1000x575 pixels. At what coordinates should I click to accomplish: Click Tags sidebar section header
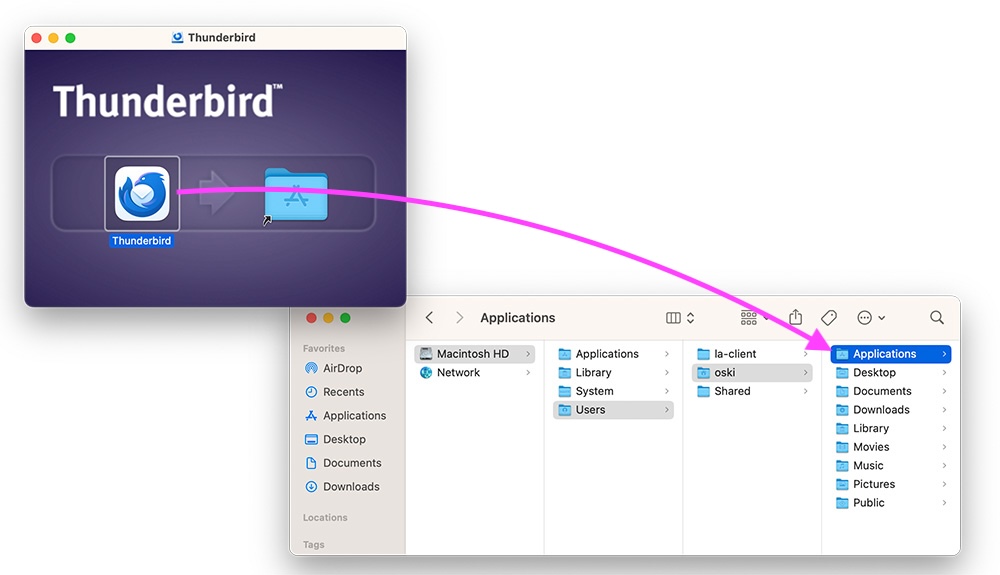[x=314, y=544]
